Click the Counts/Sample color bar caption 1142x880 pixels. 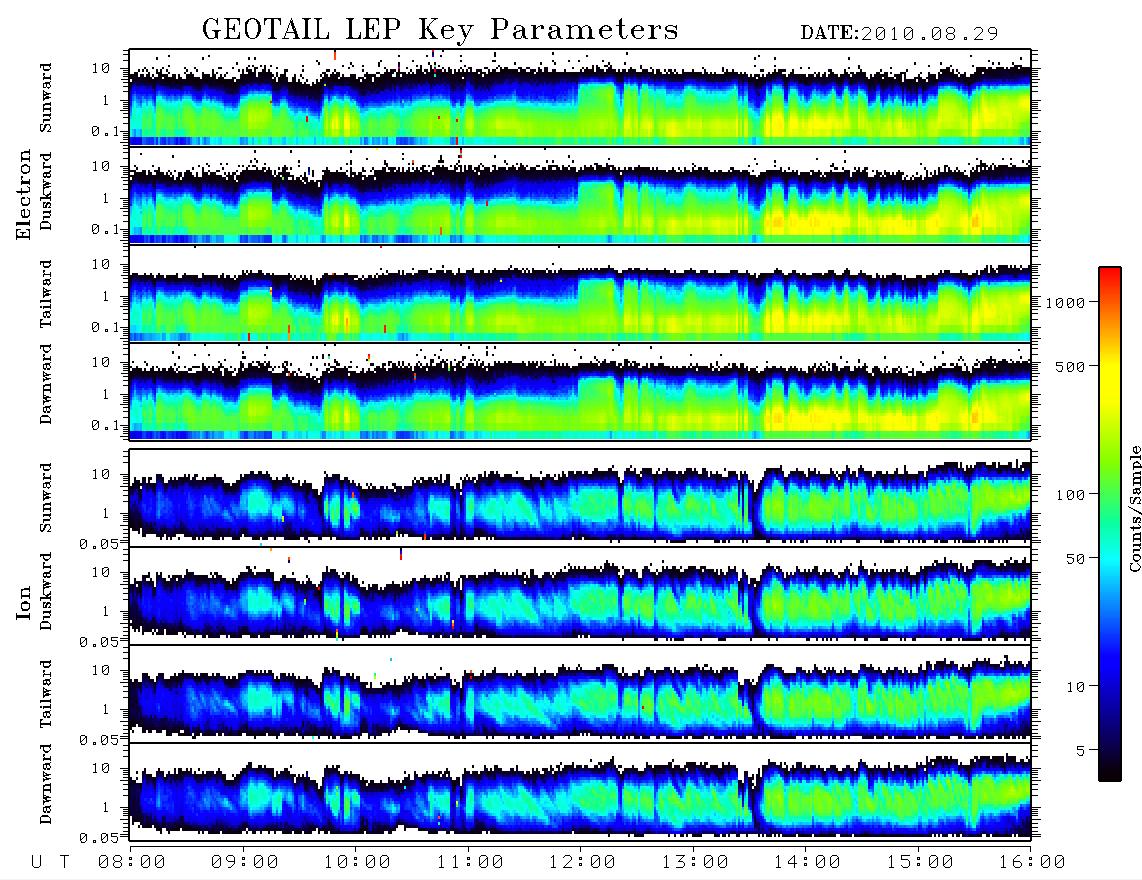point(1134,508)
